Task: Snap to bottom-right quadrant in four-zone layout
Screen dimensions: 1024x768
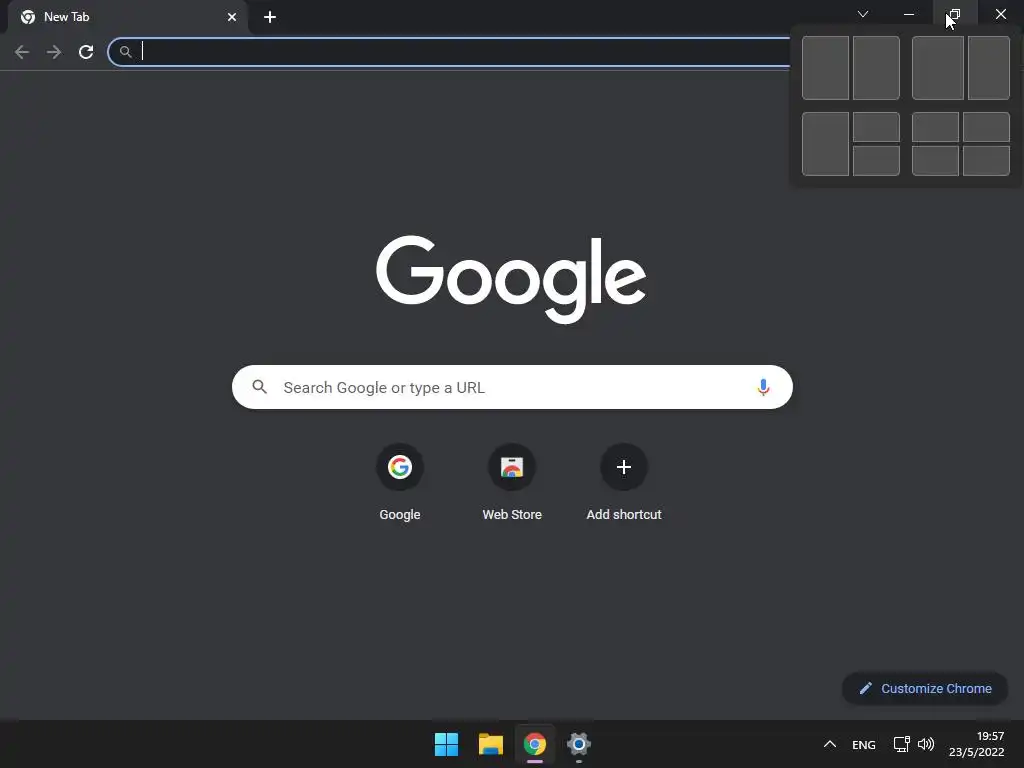Action: (986, 161)
